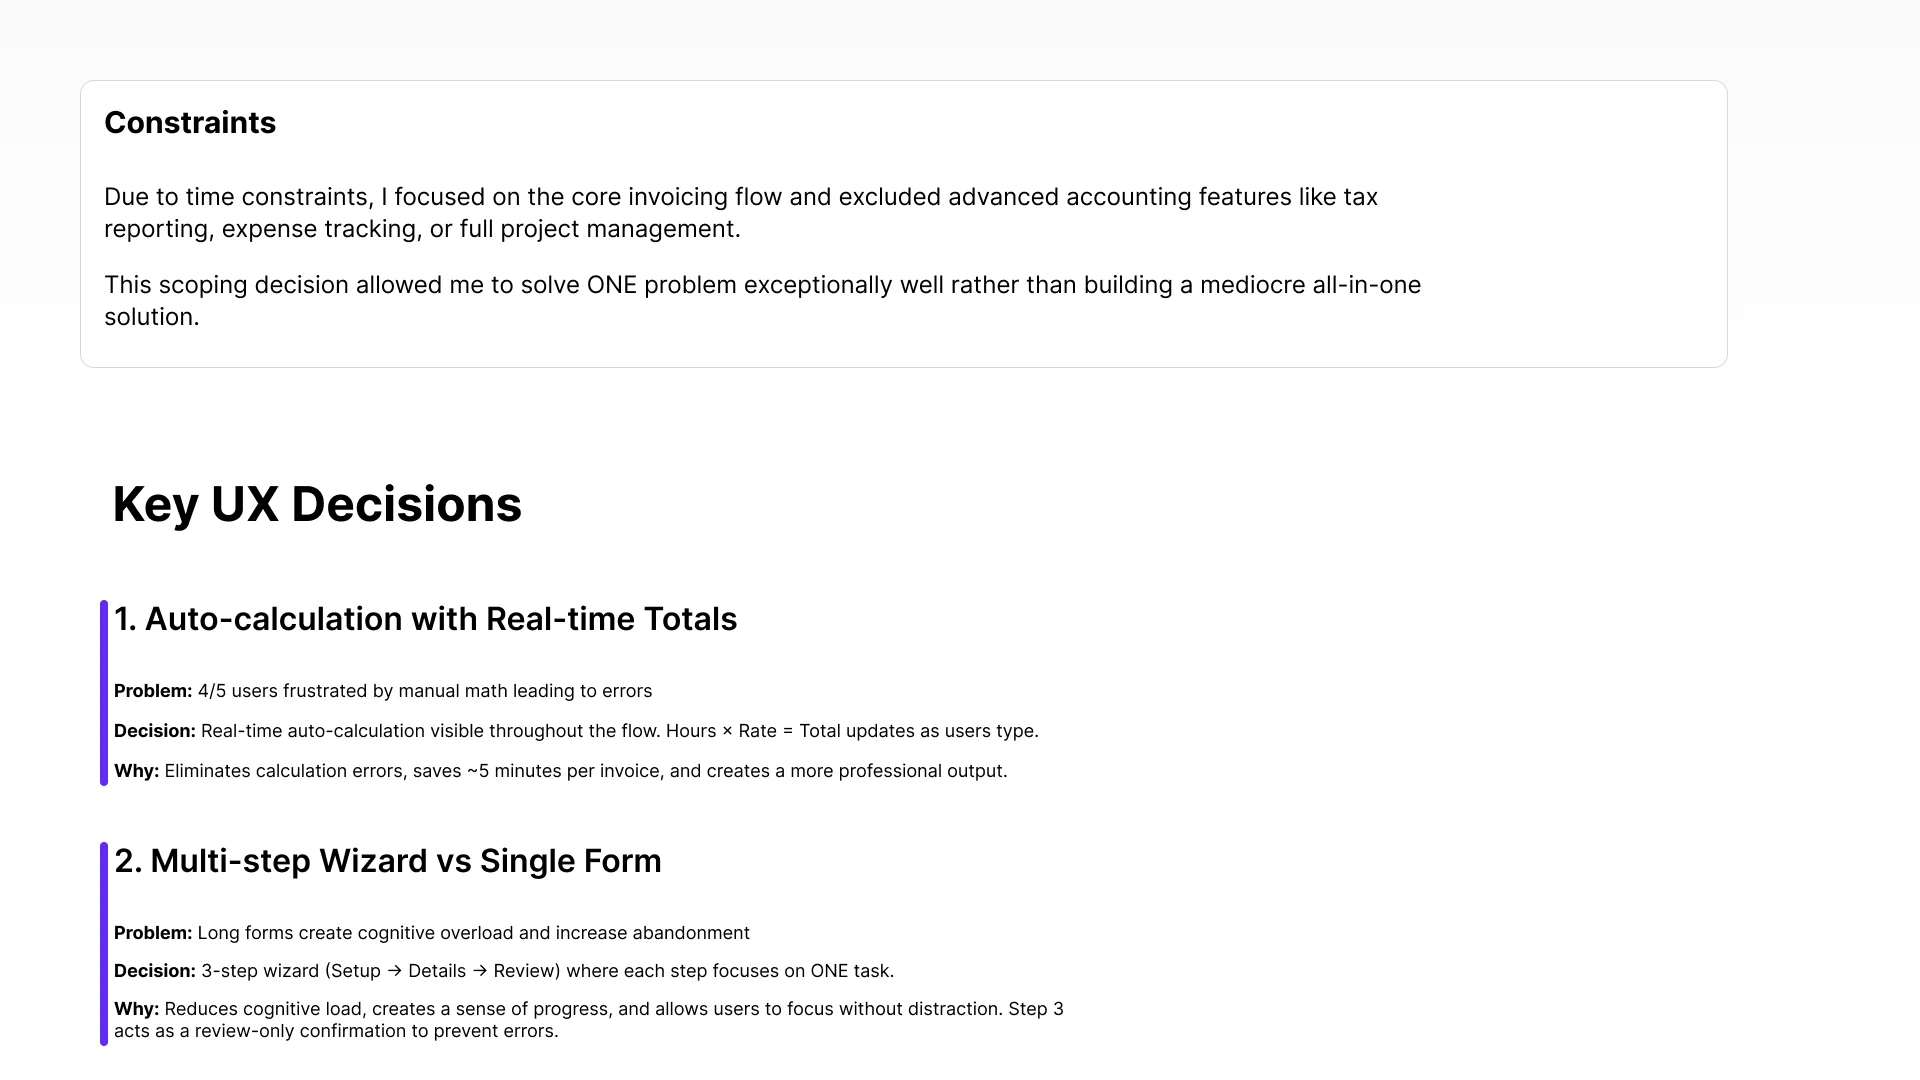The width and height of the screenshot is (1920, 1080).
Task: Click the Decision label under Multi-step Wizard
Action: [x=154, y=971]
